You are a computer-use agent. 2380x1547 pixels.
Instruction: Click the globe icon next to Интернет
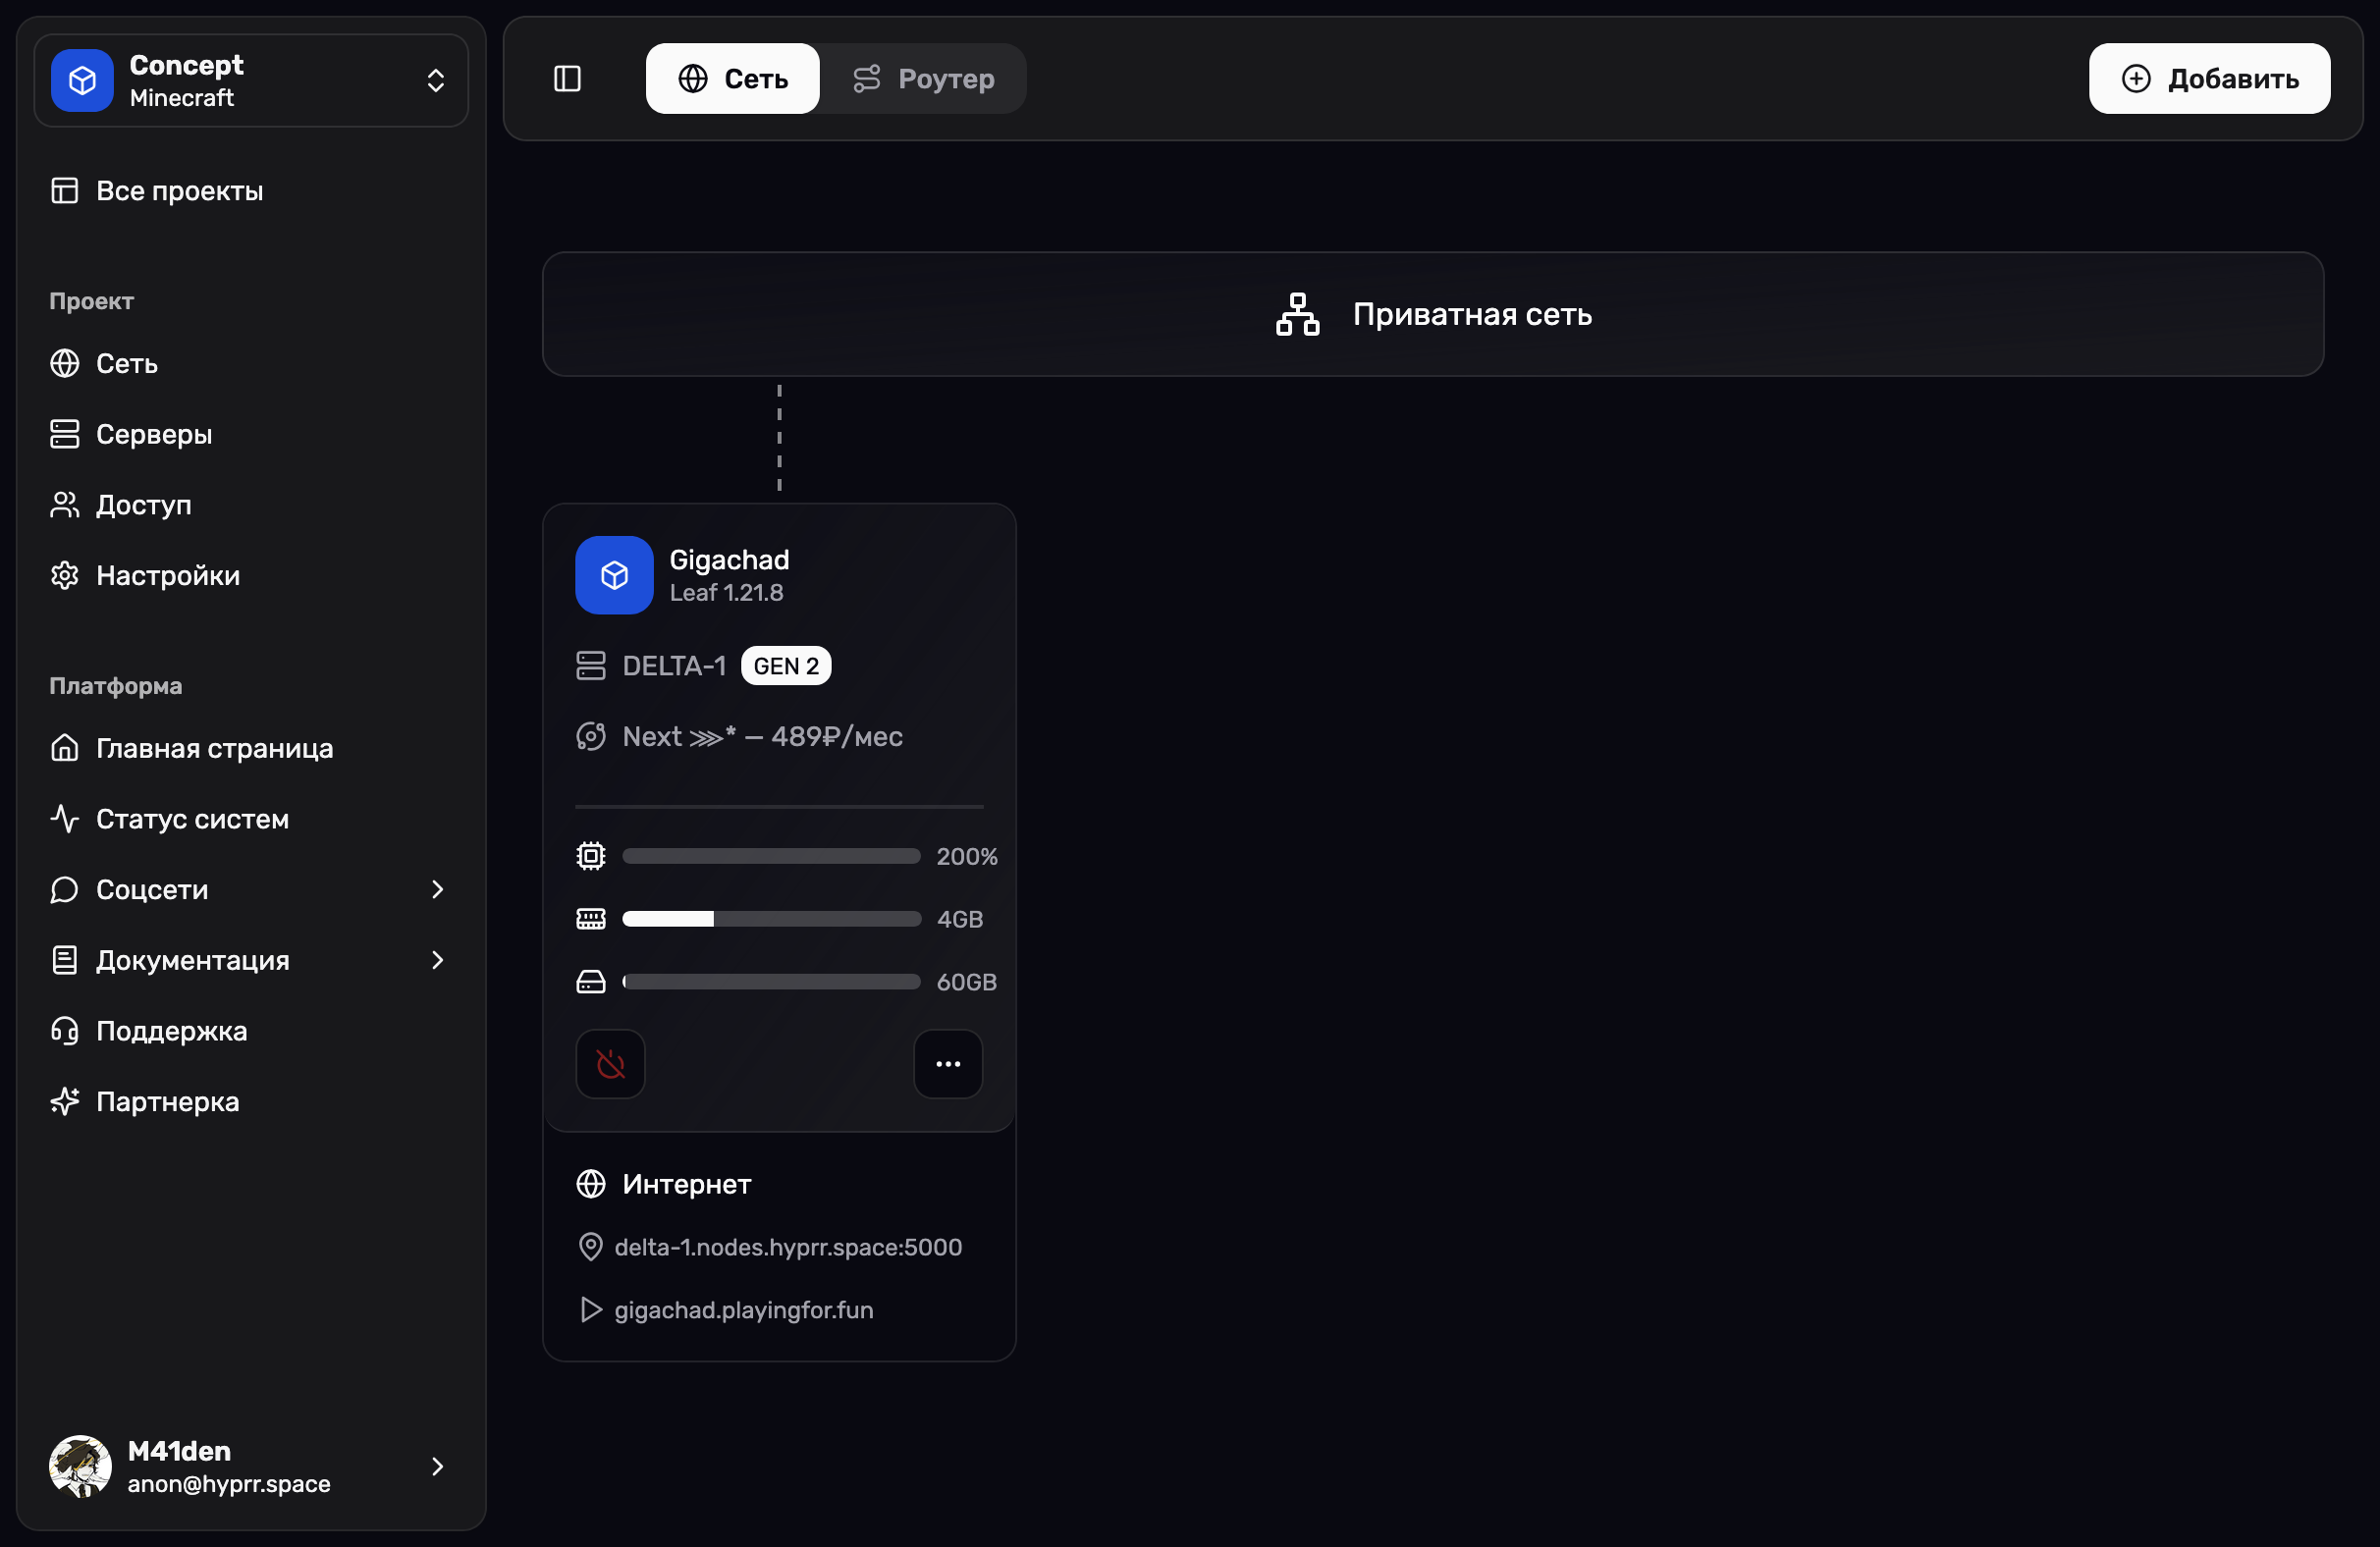pos(591,1184)
